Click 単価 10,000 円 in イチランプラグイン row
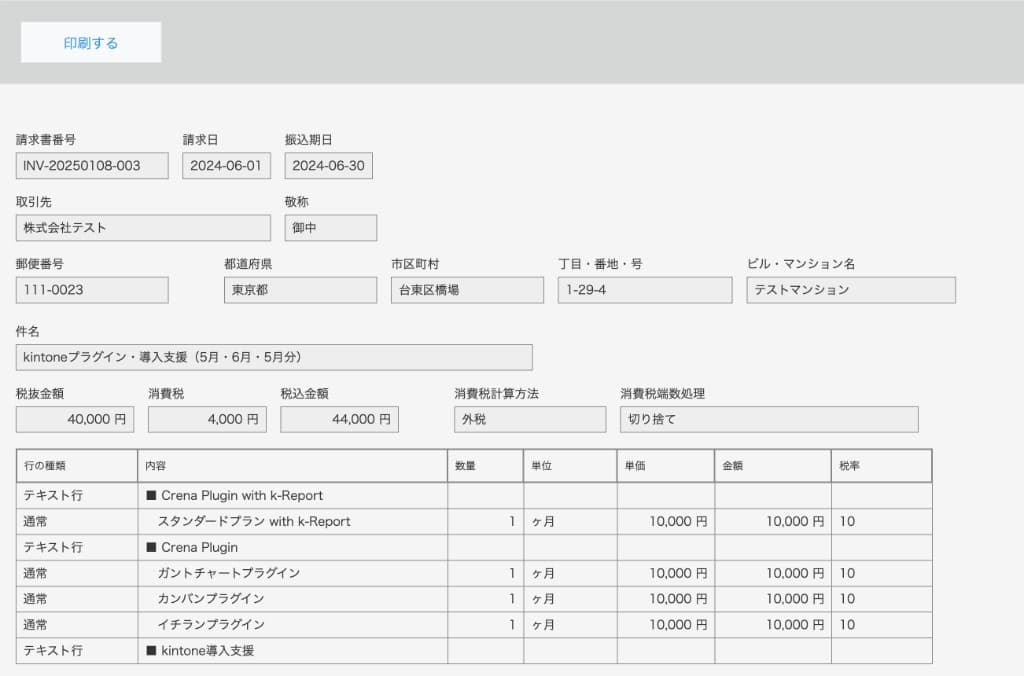 tap(665, 624)
